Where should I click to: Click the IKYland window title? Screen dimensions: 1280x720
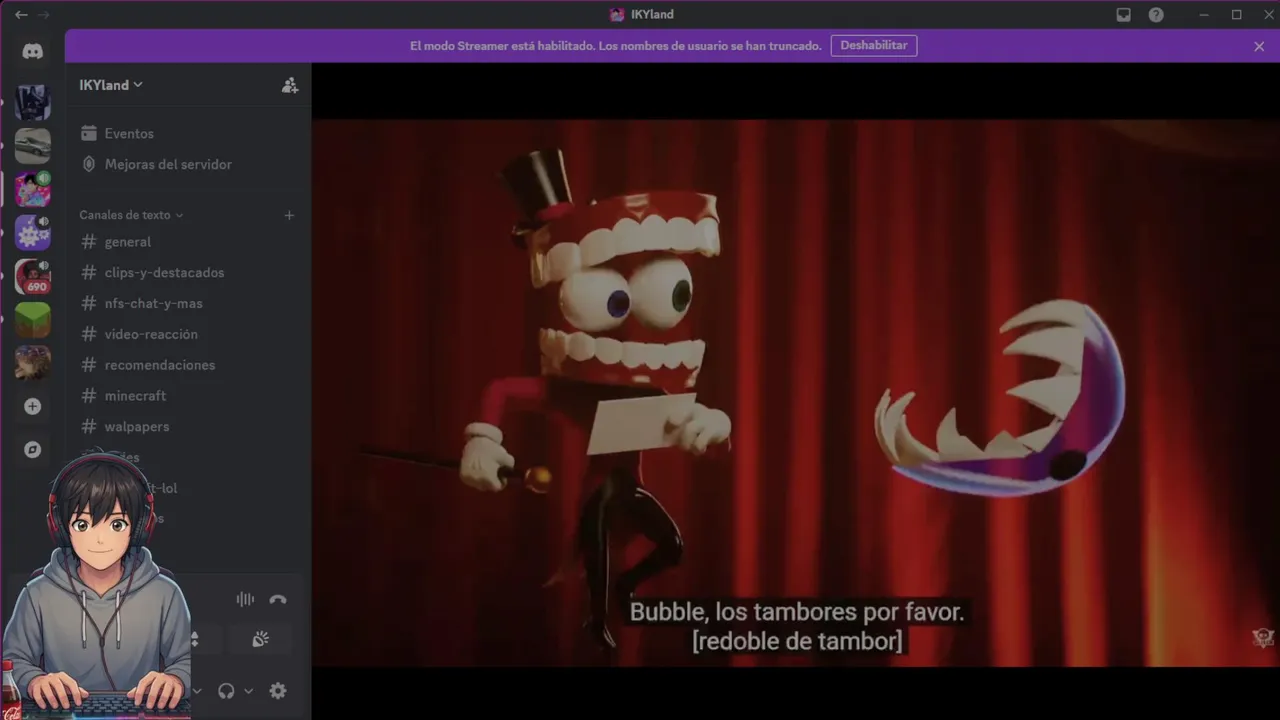coord(642,15)
